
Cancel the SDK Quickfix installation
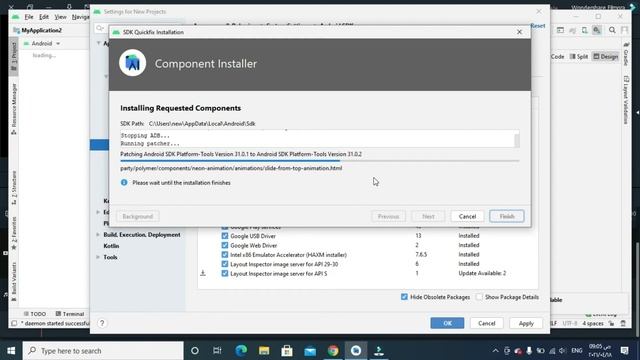(x=467, y=216)
